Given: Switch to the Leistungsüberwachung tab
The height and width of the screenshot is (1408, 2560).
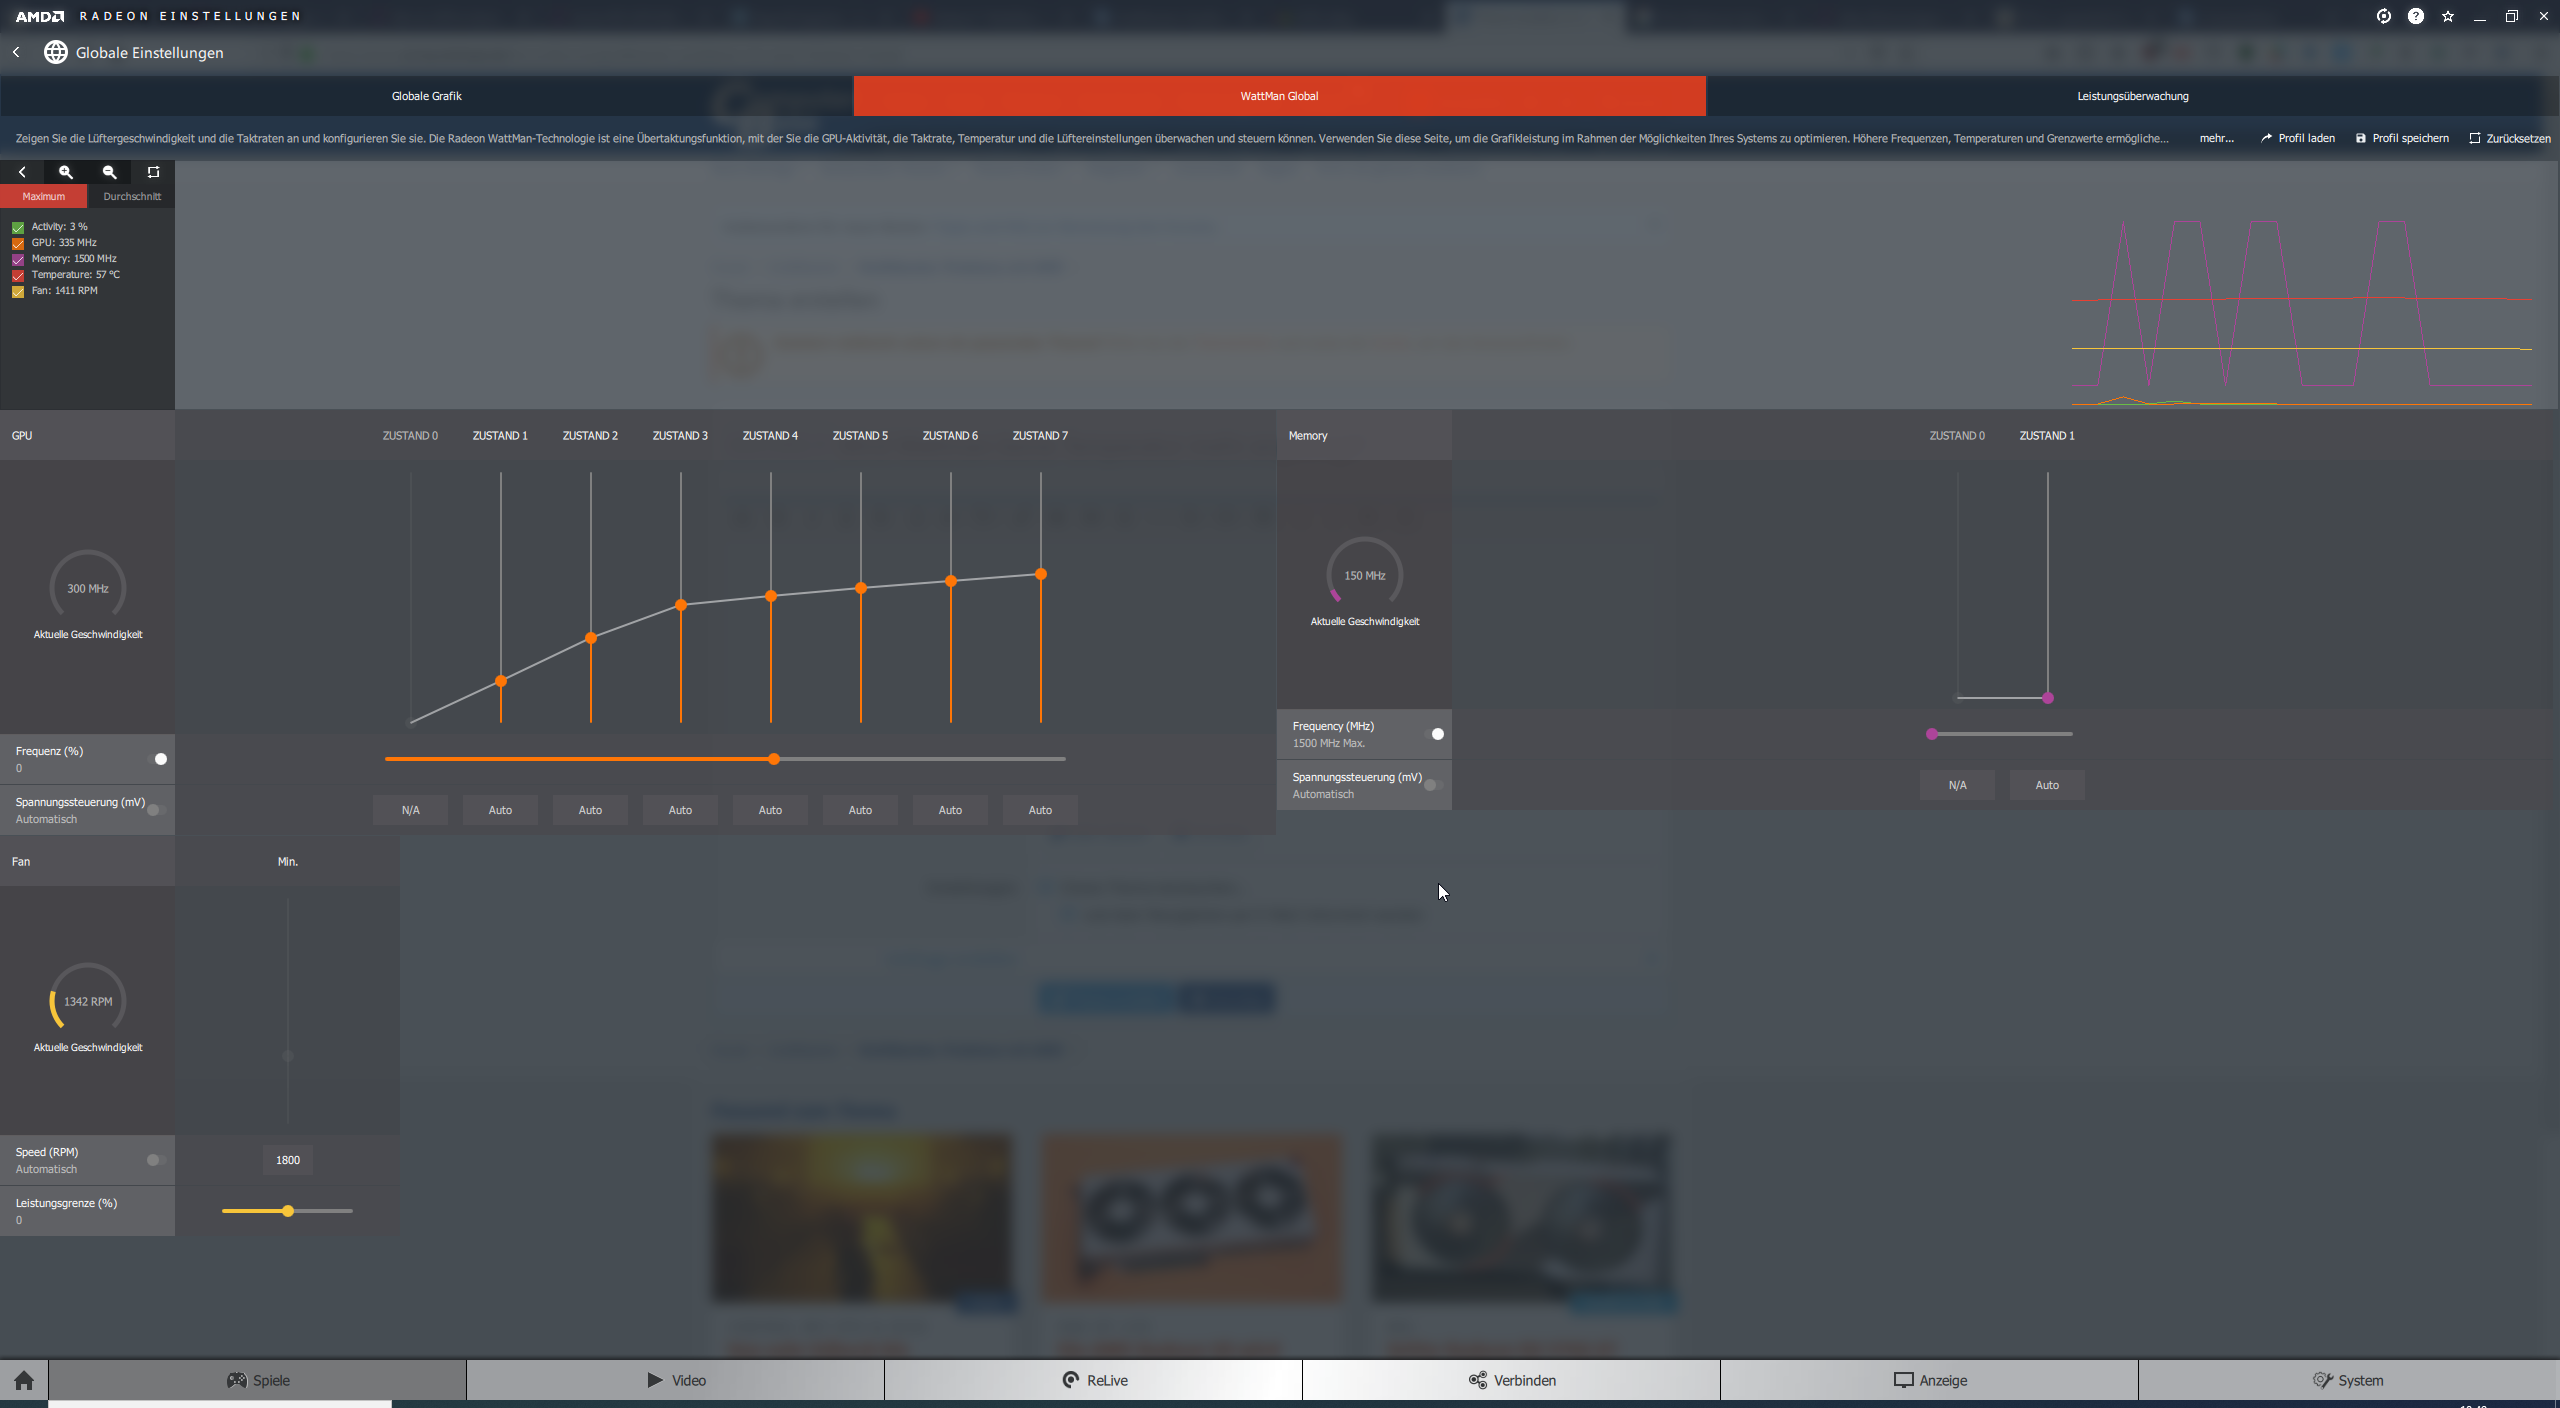Looking at the screenshot, I should [x=2132, y=96].
